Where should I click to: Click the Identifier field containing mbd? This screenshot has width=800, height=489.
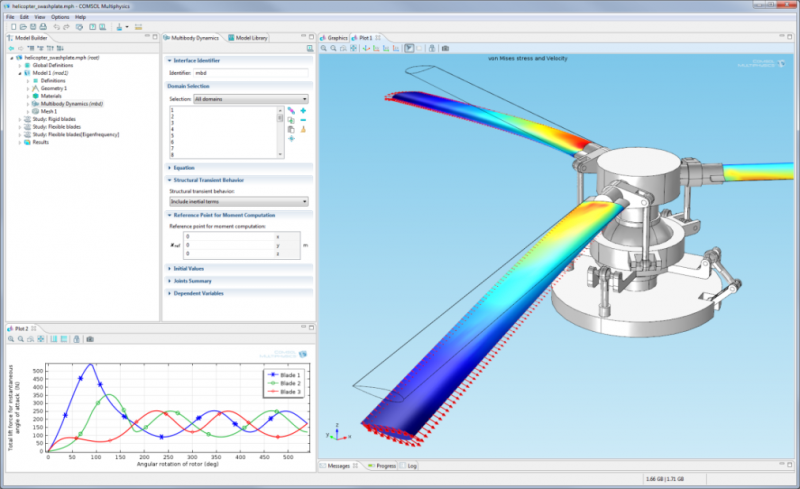coord(251,73)
